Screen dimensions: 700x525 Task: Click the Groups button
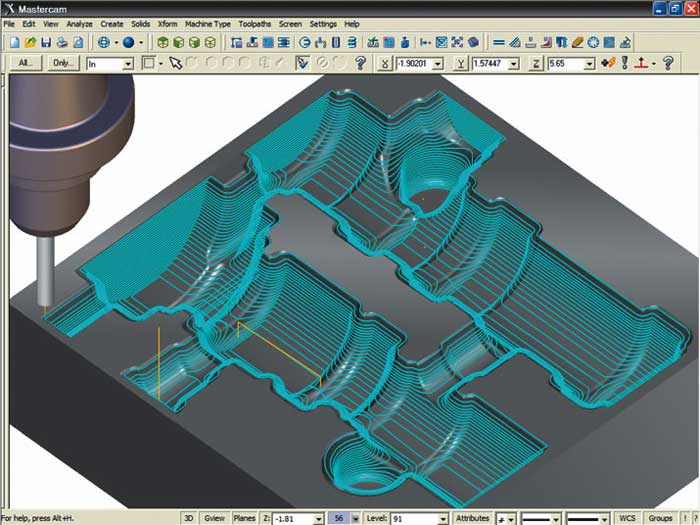coord(661,518)
